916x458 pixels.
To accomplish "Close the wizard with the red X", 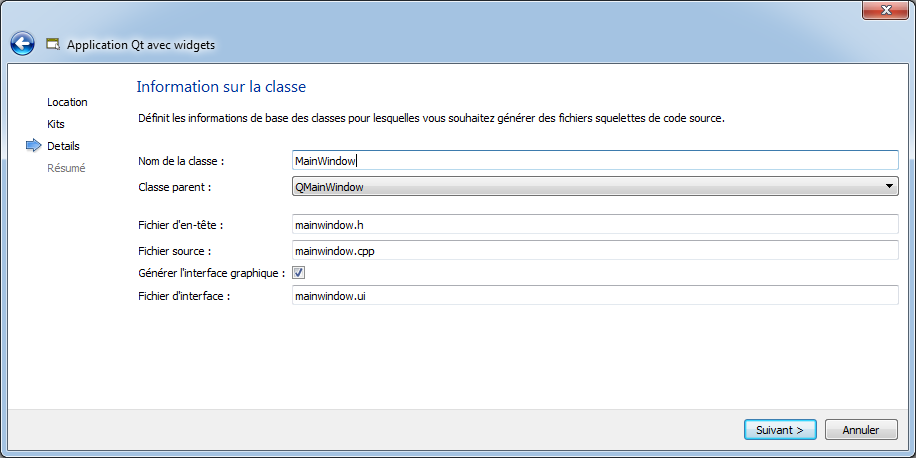I will (x=886, y=9).
